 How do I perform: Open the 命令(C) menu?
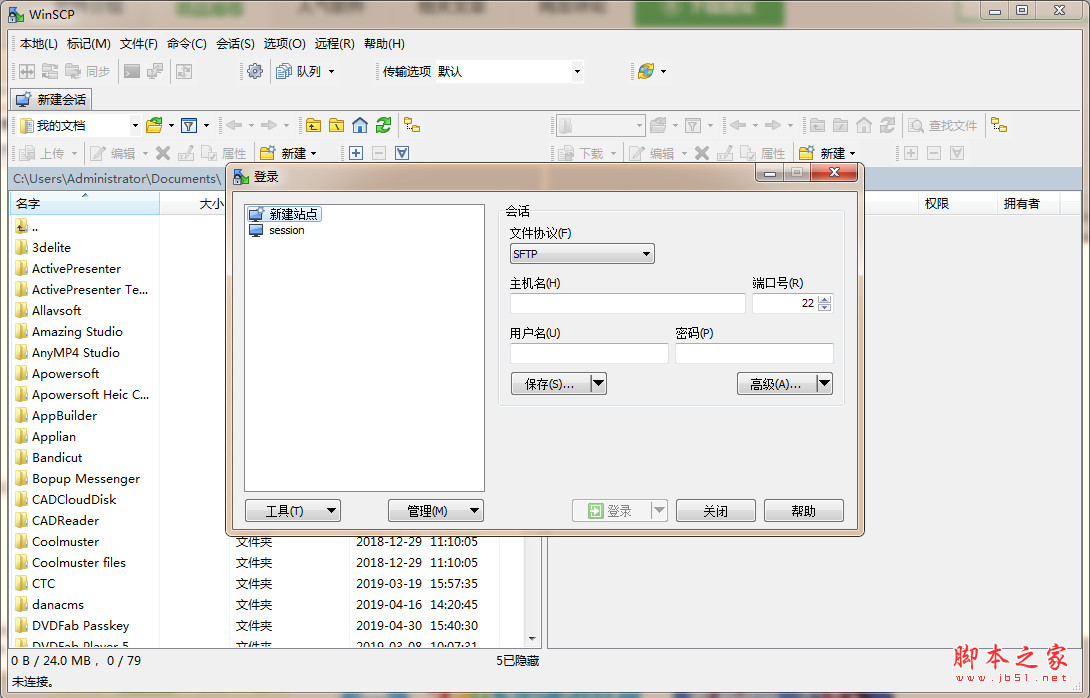click(x=187, y=44)
